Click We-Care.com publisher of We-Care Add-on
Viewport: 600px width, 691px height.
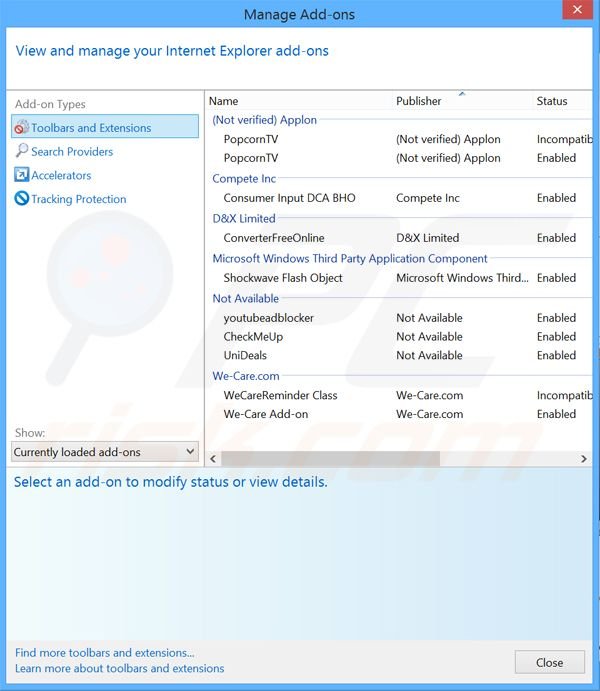click(x=429, y=414)
